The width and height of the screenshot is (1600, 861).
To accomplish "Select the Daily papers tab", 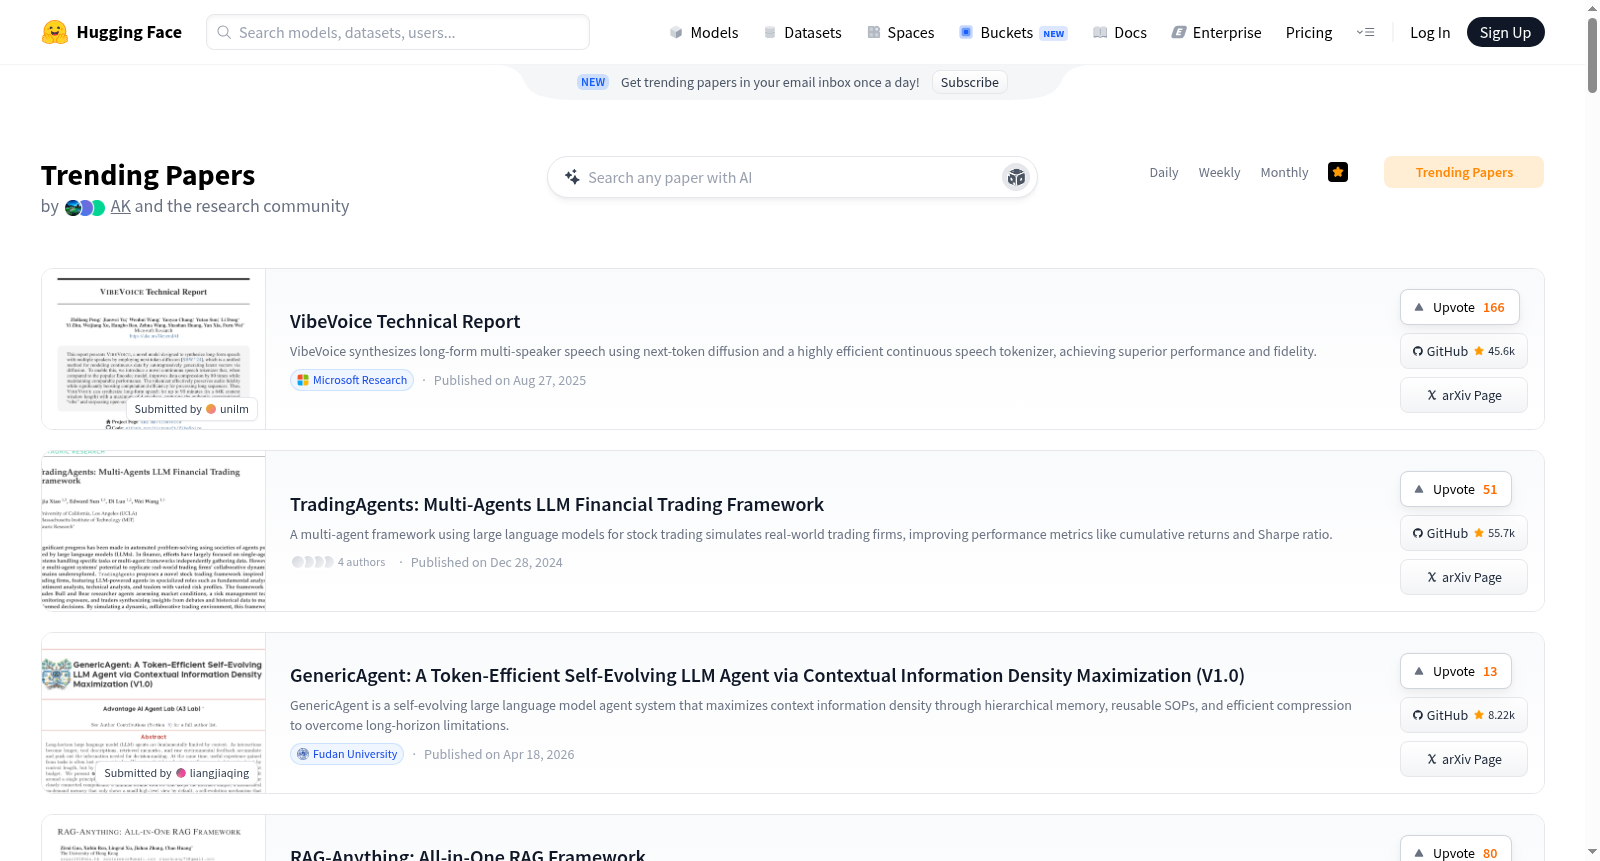I will pyautogui.click(x=1164, y=172).
